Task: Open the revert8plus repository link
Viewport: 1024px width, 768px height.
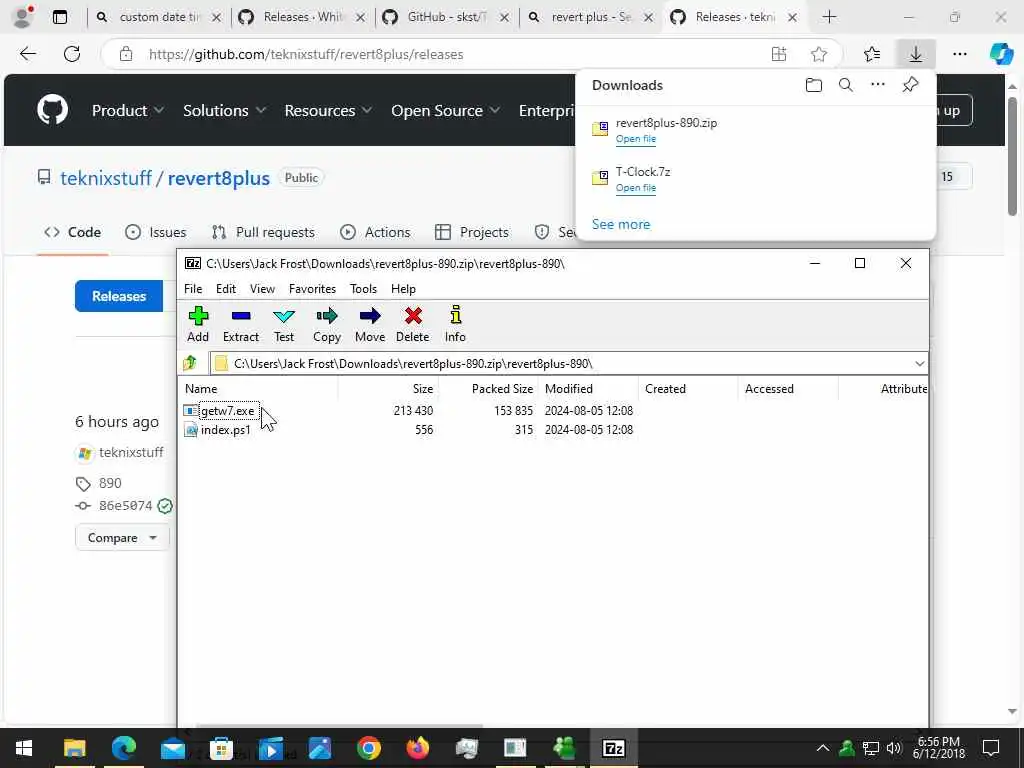Action: (218, 178)
